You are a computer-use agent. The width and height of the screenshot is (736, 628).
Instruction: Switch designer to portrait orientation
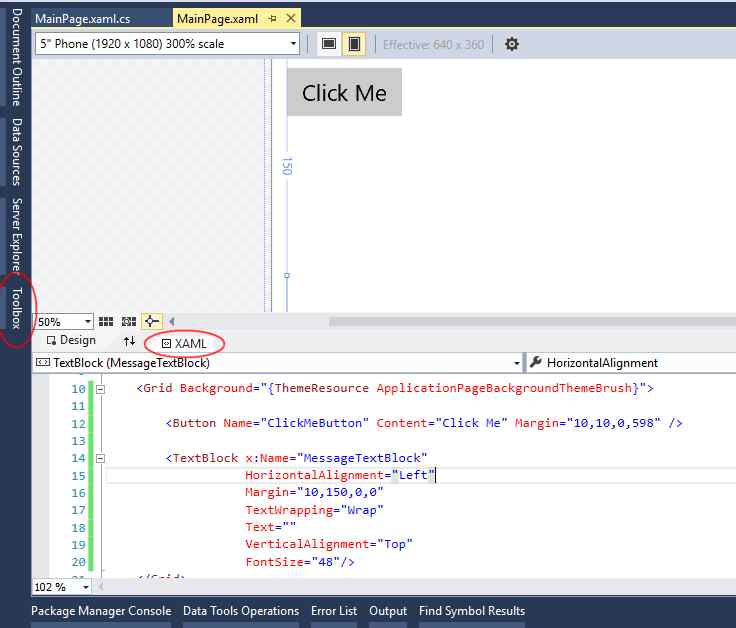pyautogui.click(x=354, y=44)
